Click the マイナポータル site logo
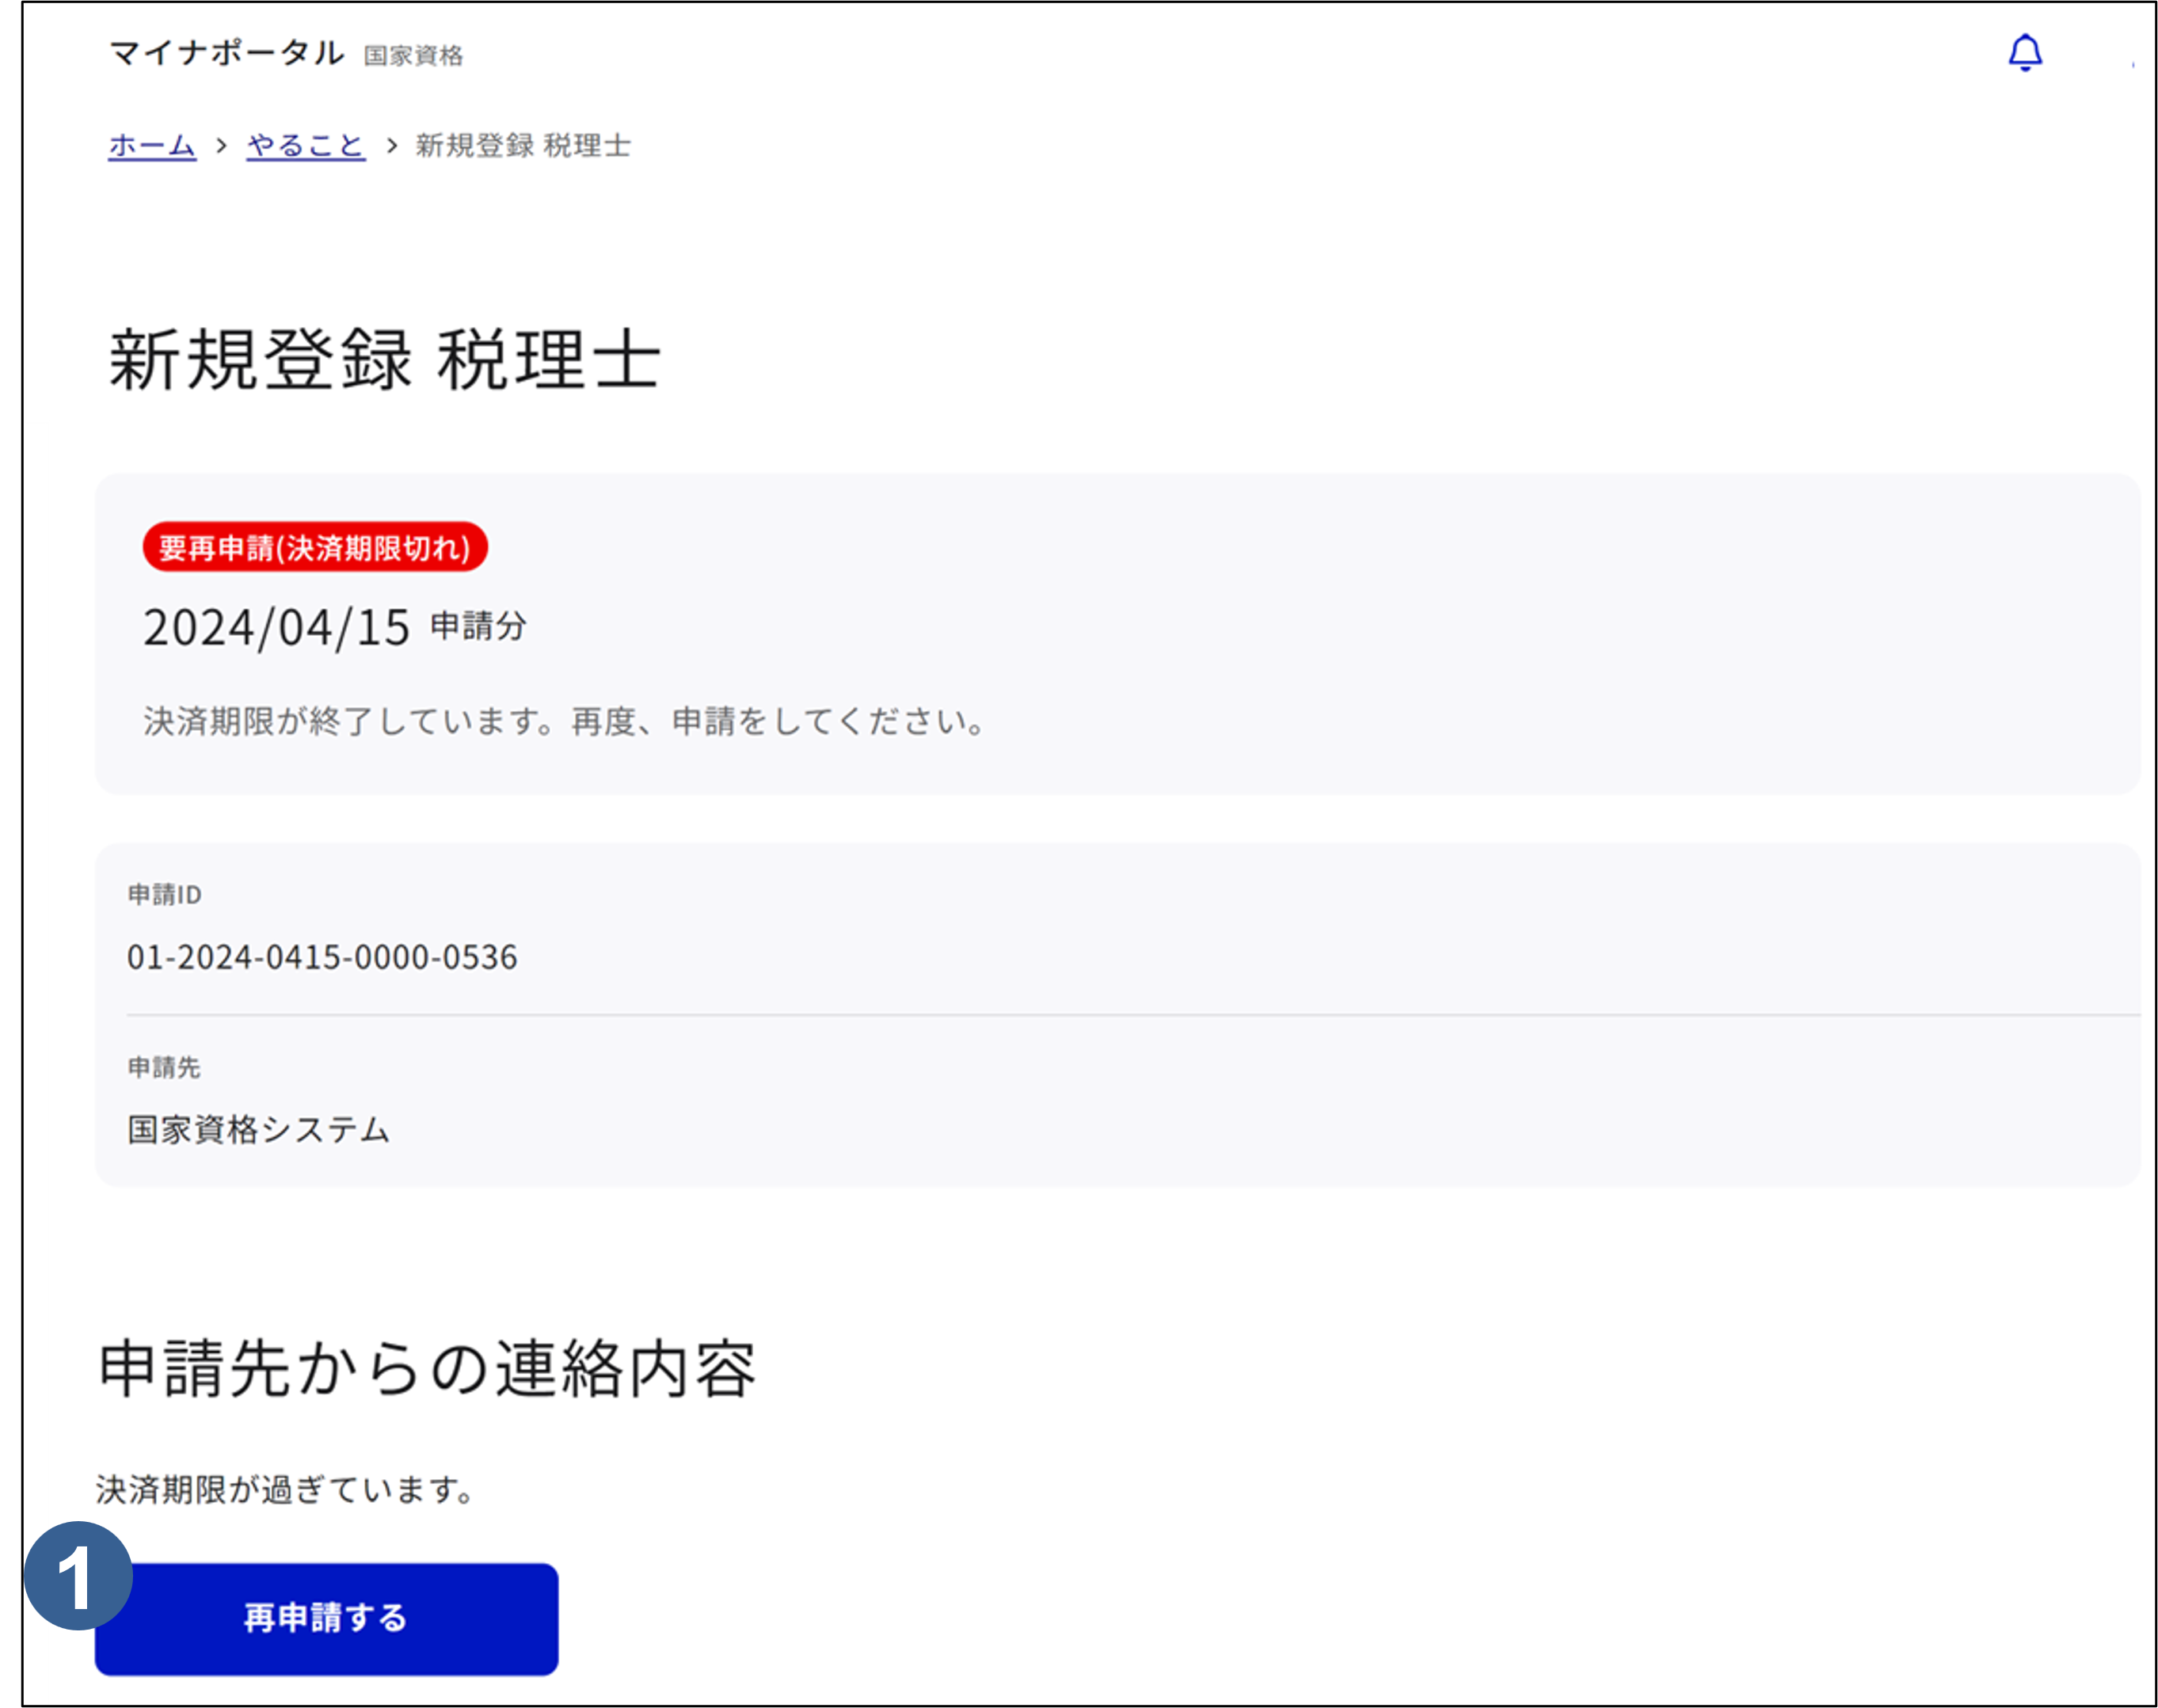 tap(227, 53)
